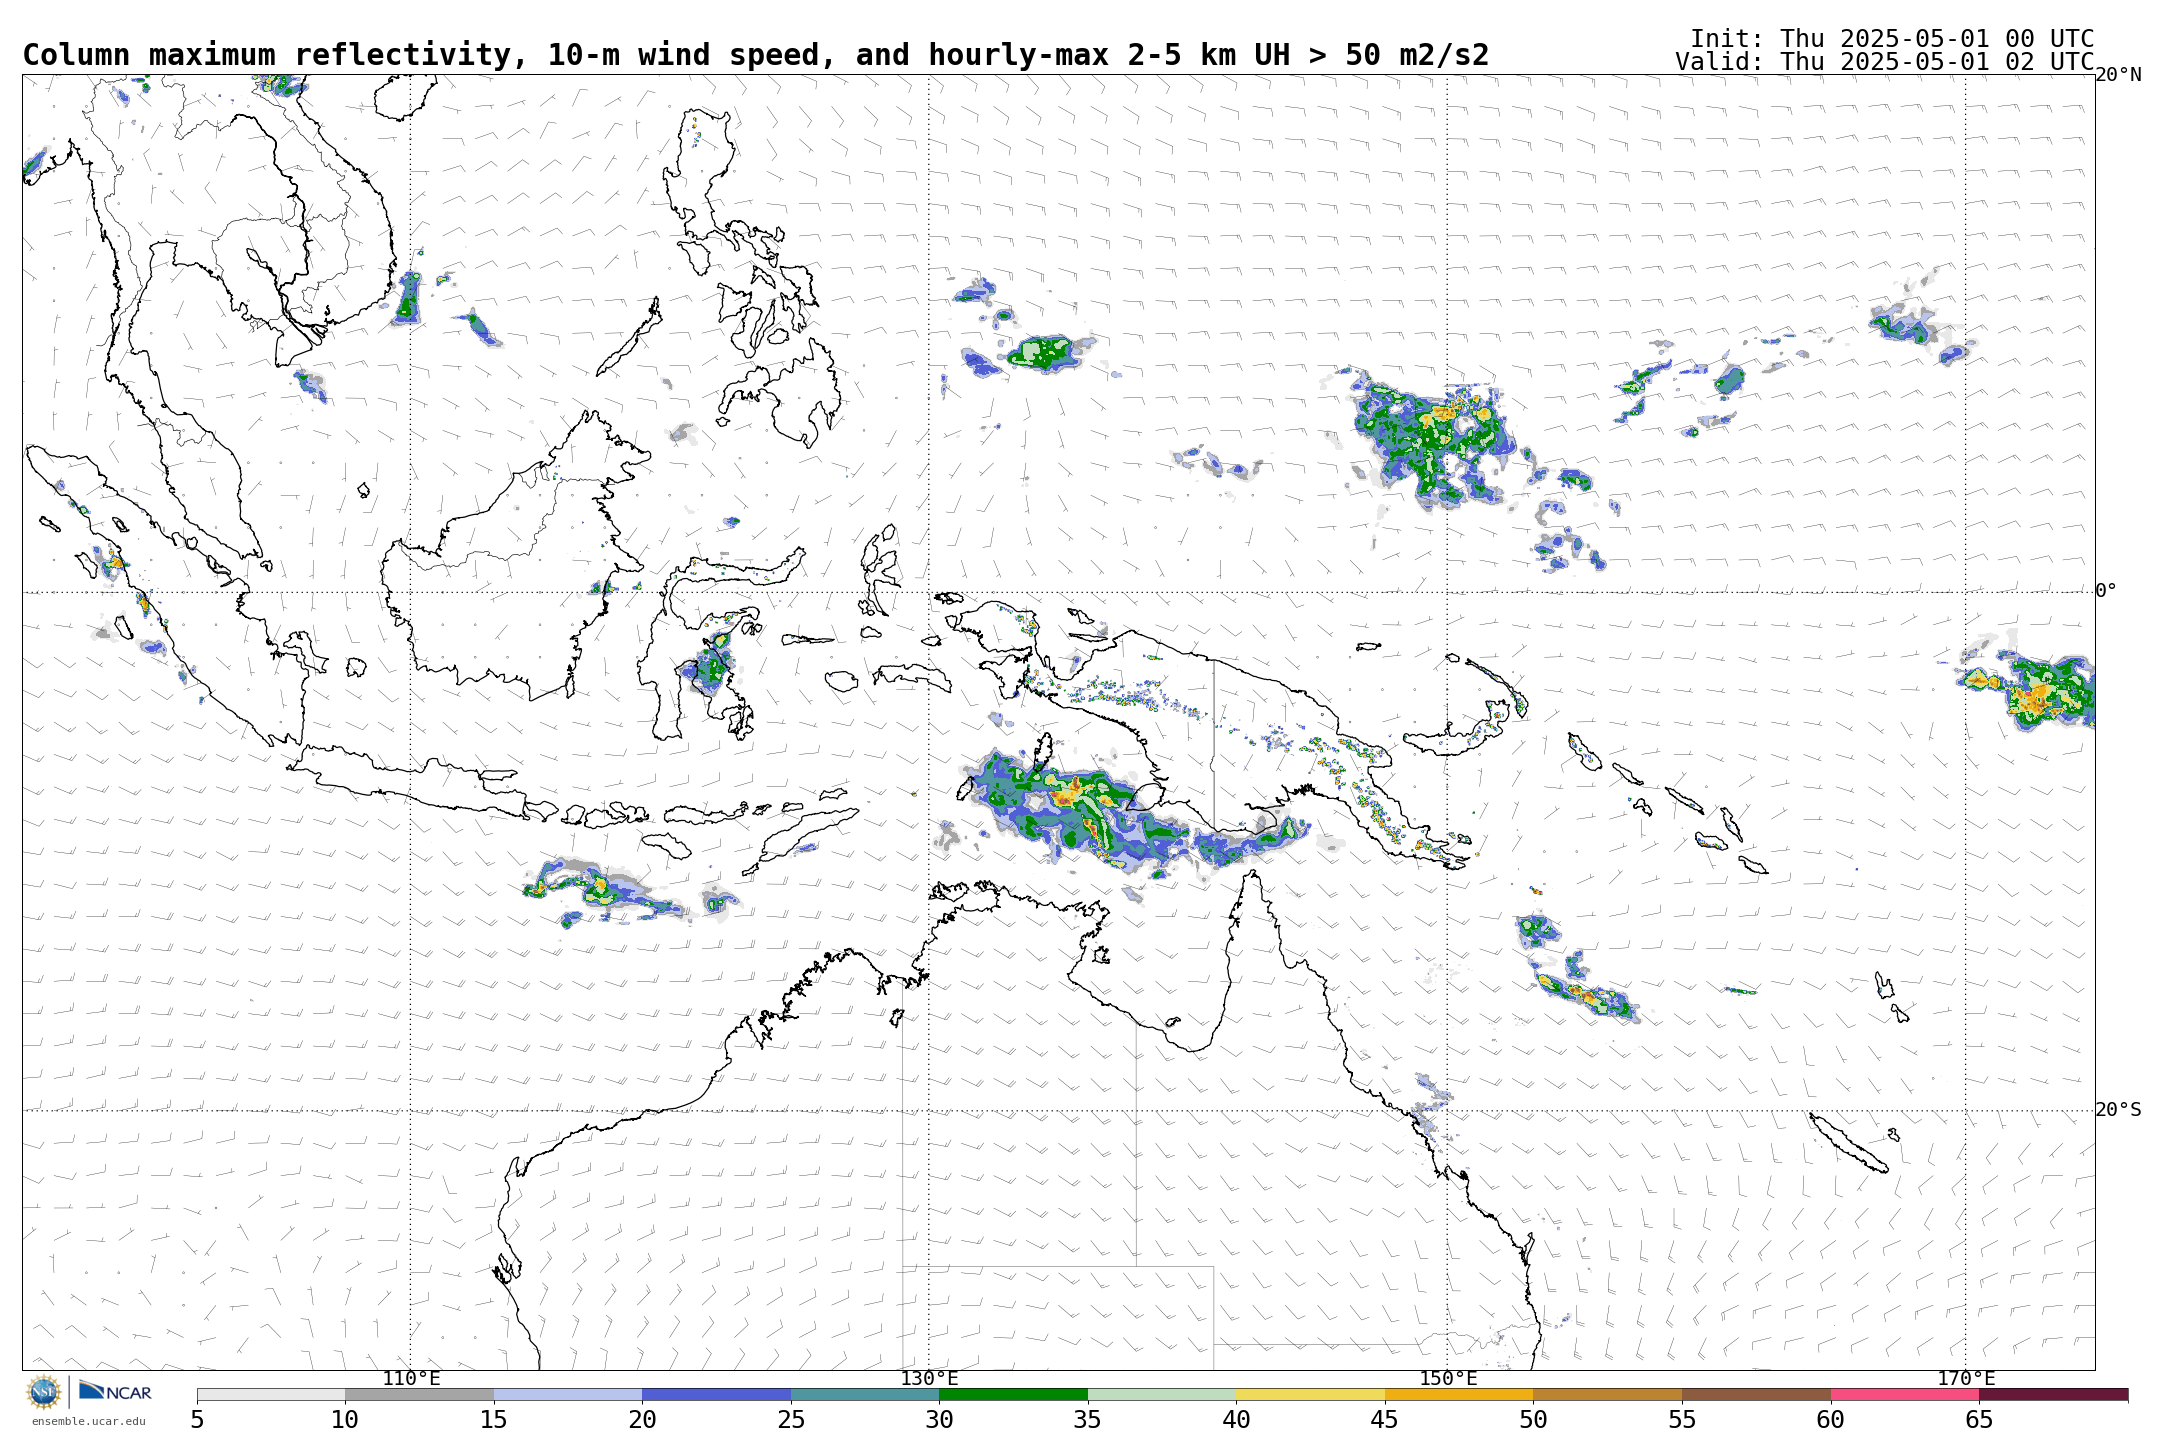
Task: Click the pink 60-65 dBZ swatch
Action: coord(1905,1394)
